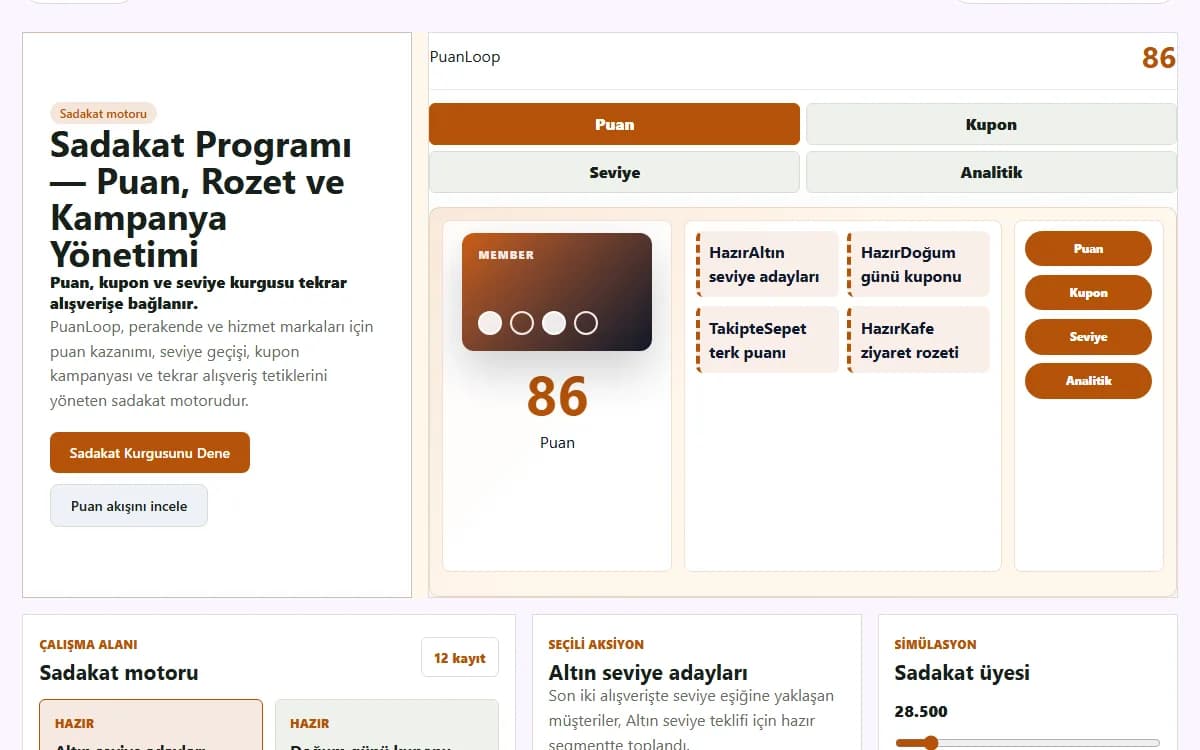This screenshot has height=750, width=1200.
Task: Click the SİMÜLASYON label
Action: (x=936, y=645)
